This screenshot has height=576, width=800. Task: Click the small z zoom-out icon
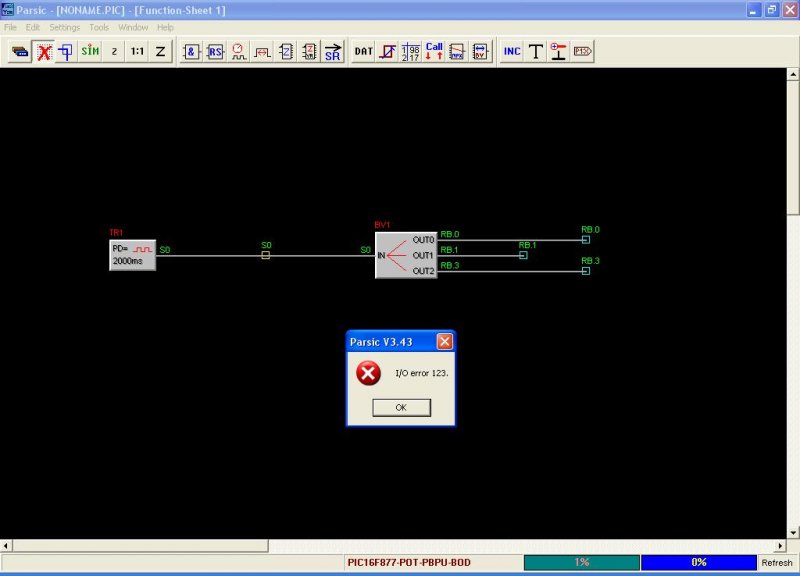[x=114, y=51]
